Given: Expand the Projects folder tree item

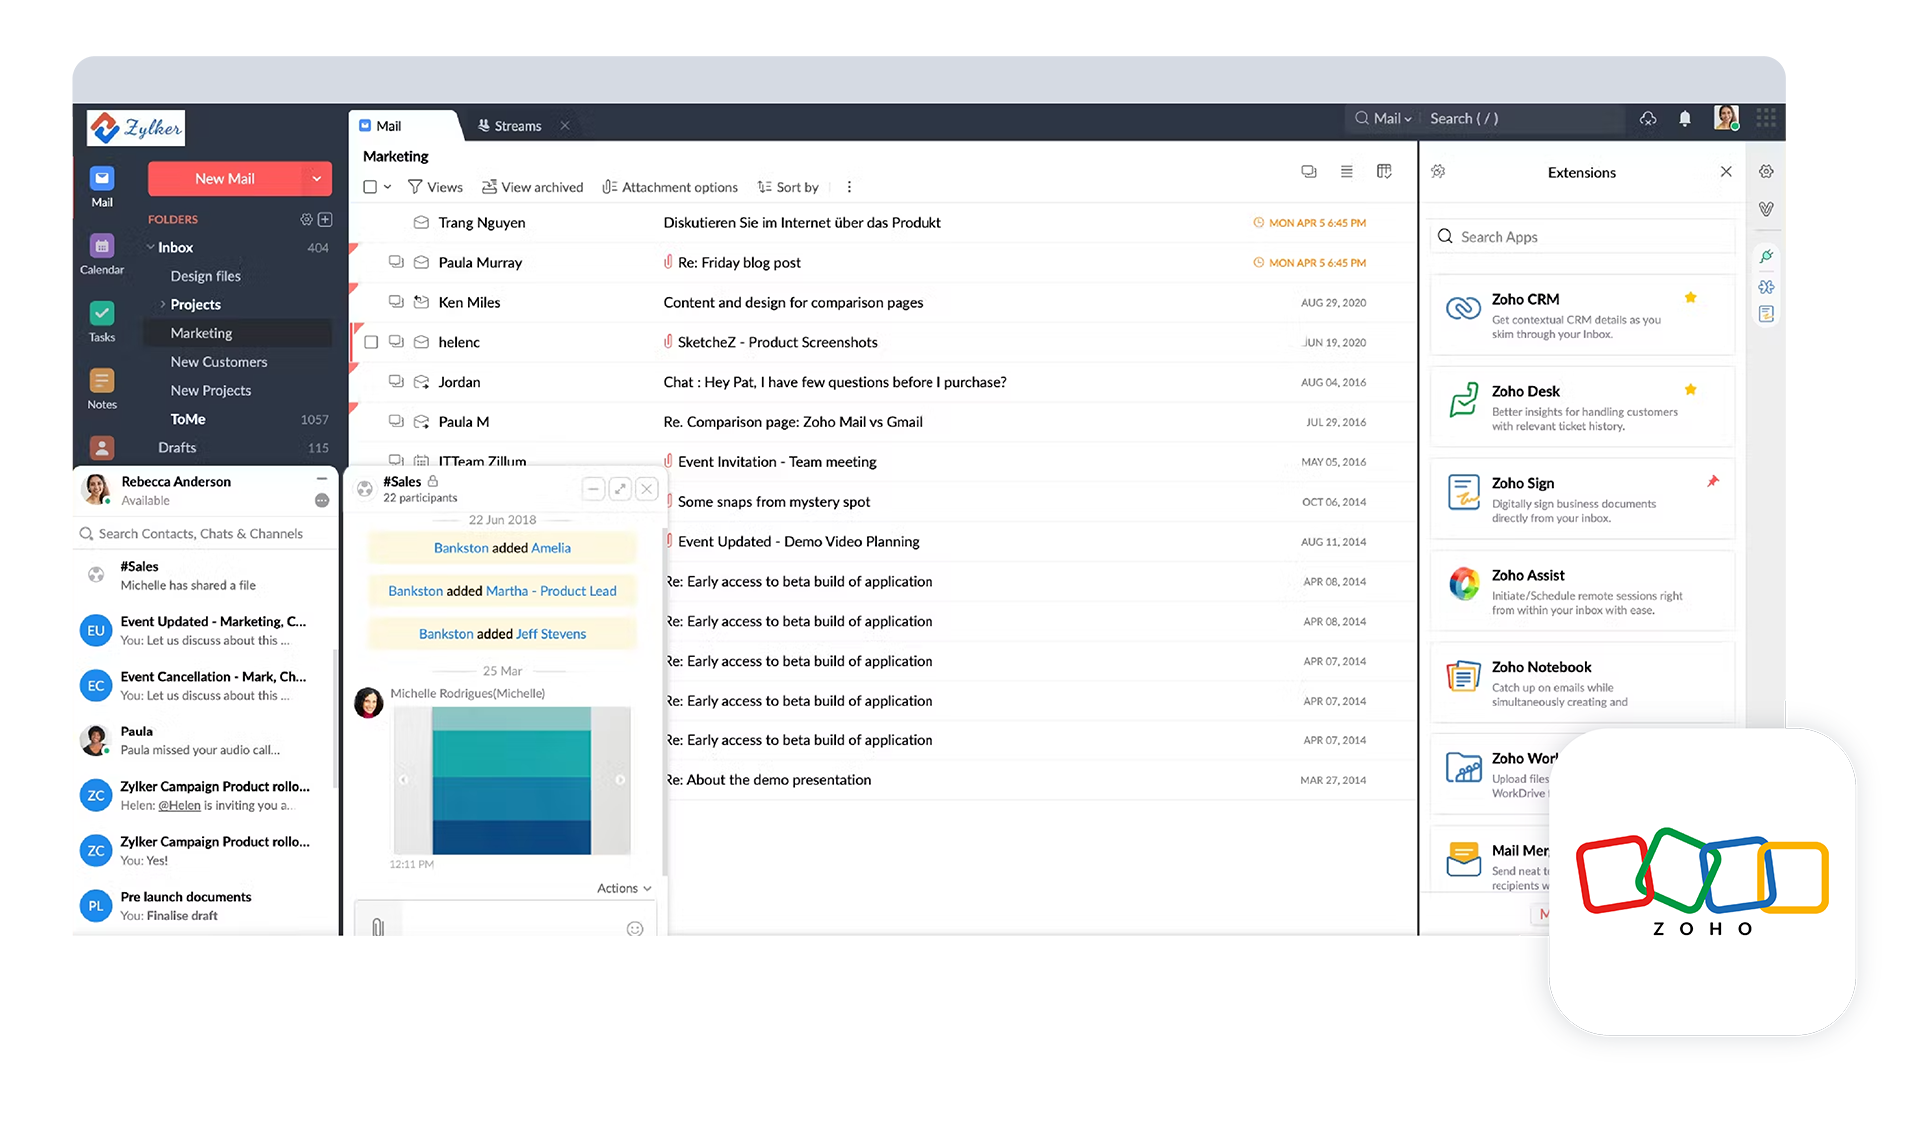Looking at the screenshot, I should pos(161,304).
